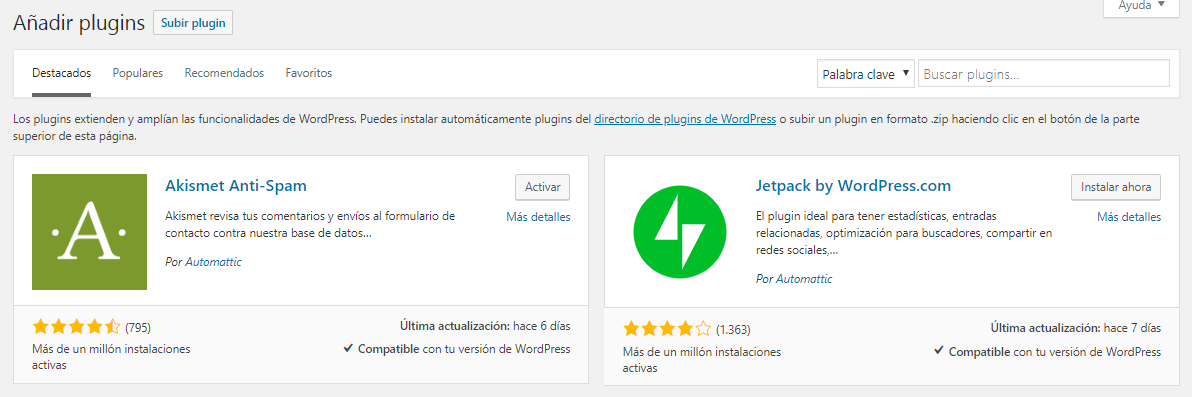This screenshot has height=397, width=1192.
Task: Open Más detalles for Akismet Anti-Spam
Action: pyautogui.click(x=538, y=217)
